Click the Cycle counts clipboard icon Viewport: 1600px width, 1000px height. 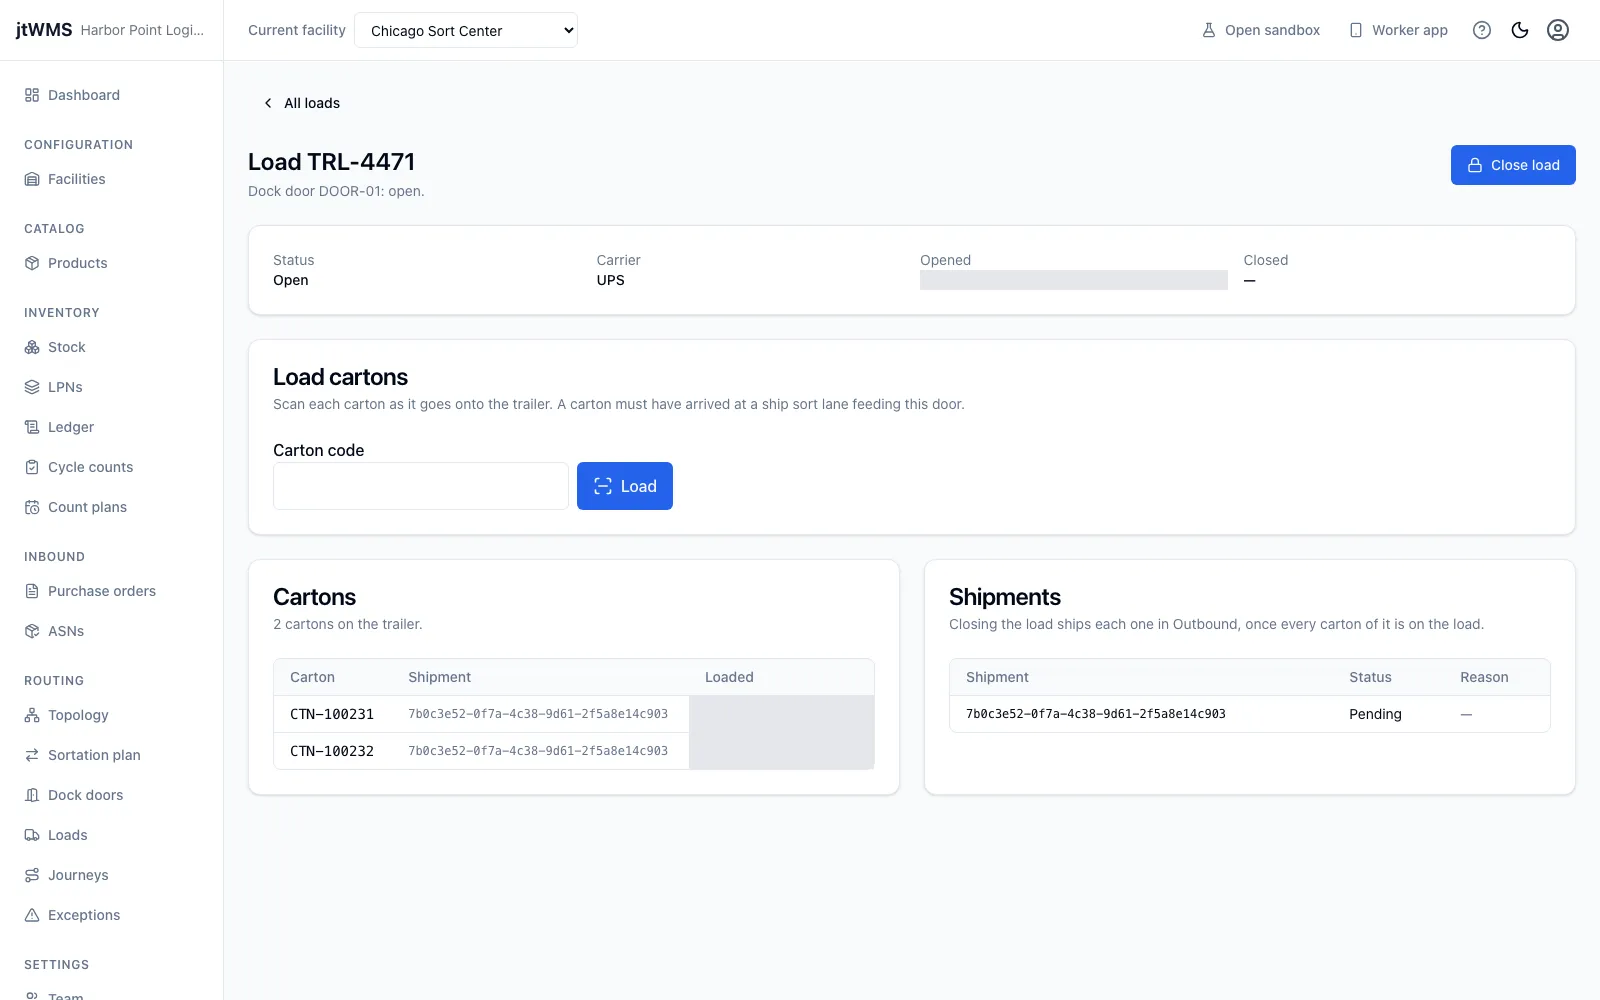coord(32,467)
